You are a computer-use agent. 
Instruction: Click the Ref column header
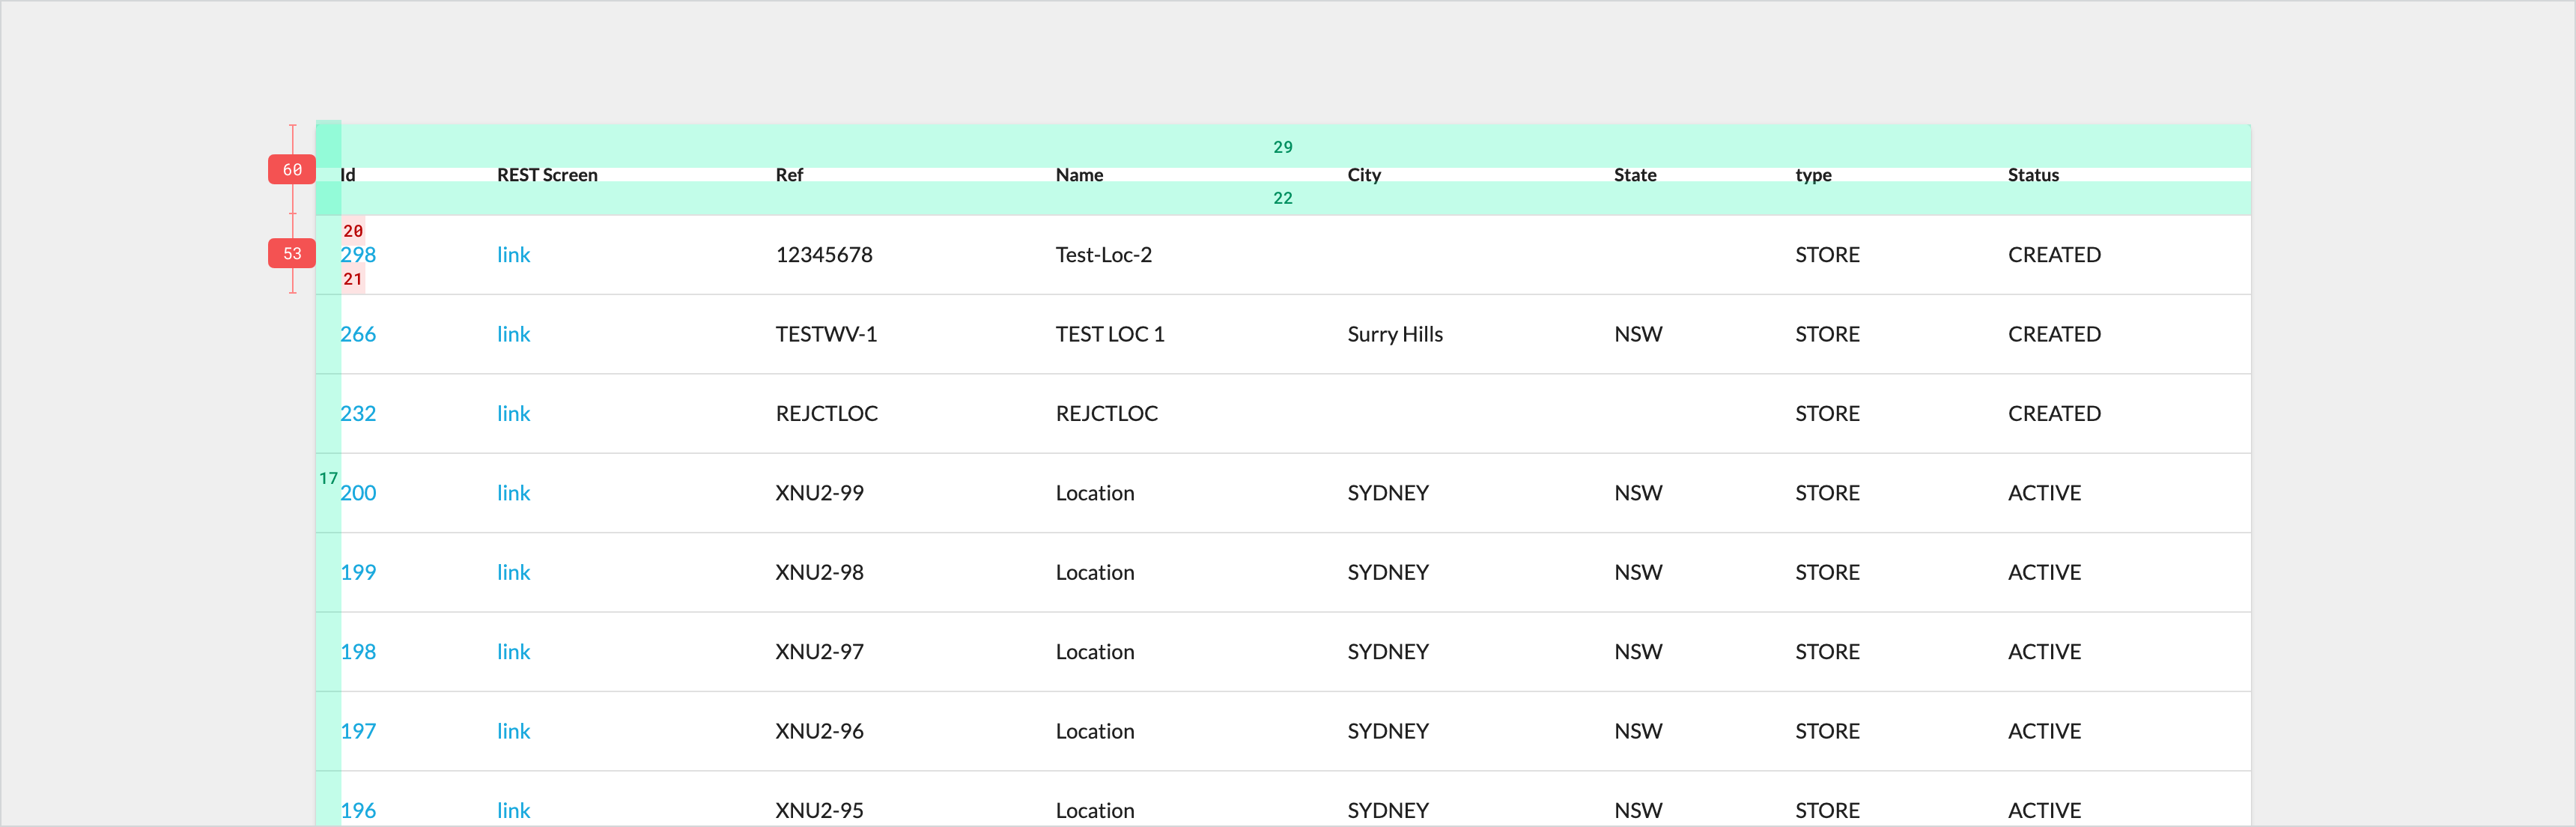pyautogui.click(x=789, y=175)
